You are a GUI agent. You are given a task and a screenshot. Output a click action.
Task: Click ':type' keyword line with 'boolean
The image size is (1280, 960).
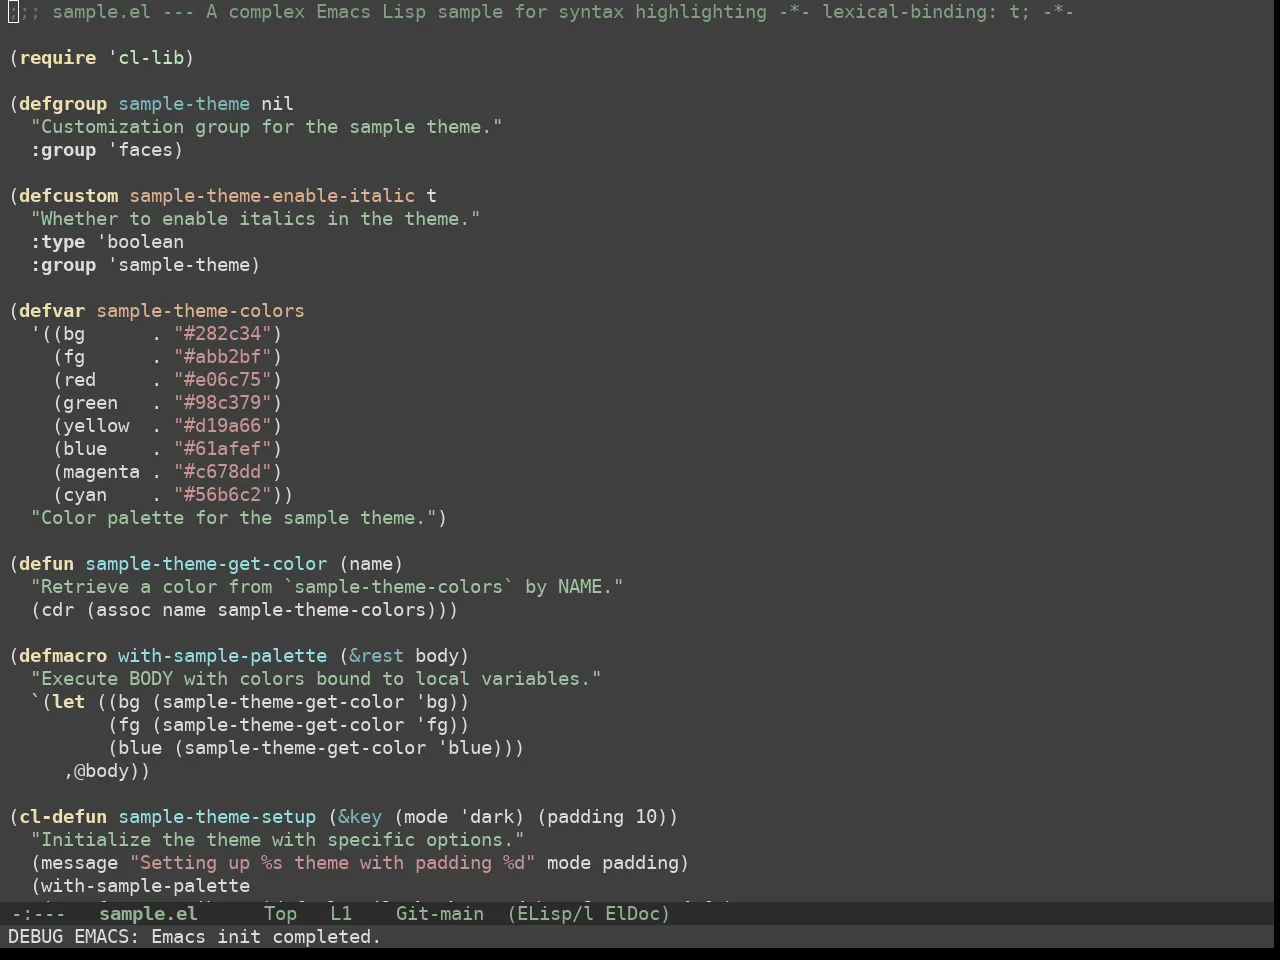[107, 242]
